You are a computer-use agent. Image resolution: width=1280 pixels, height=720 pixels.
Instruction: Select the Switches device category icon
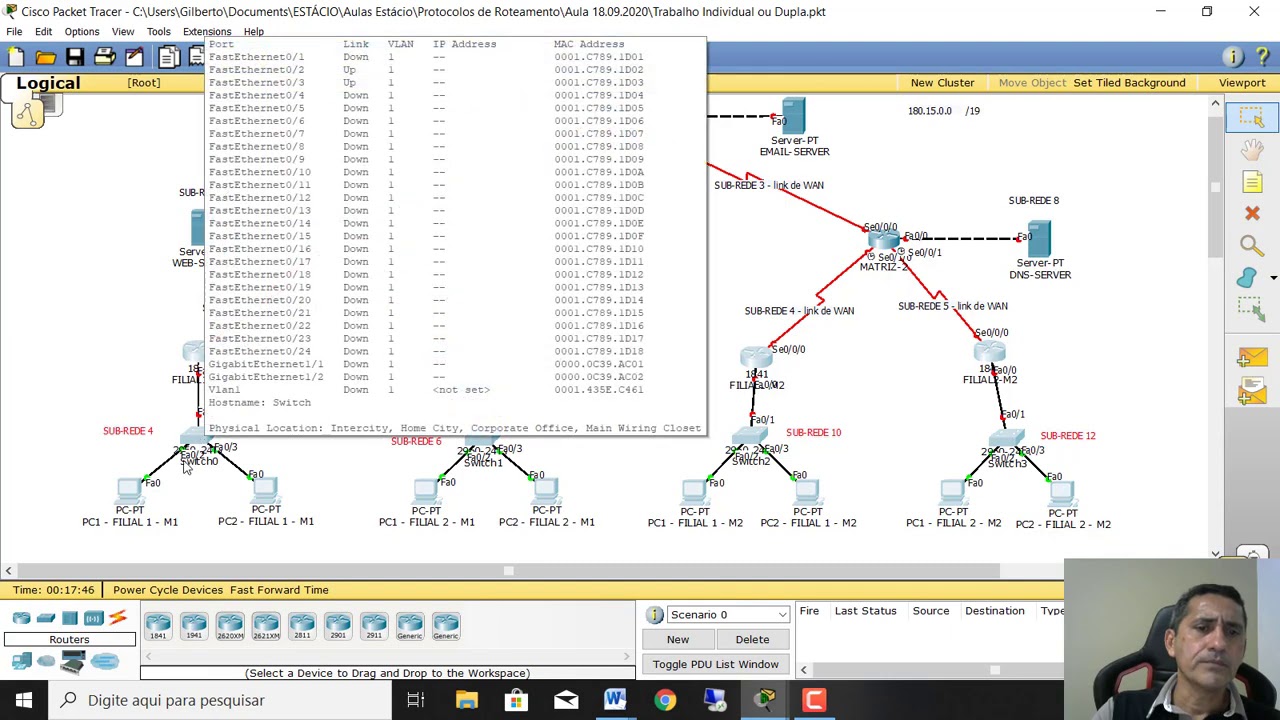point(46,618)
